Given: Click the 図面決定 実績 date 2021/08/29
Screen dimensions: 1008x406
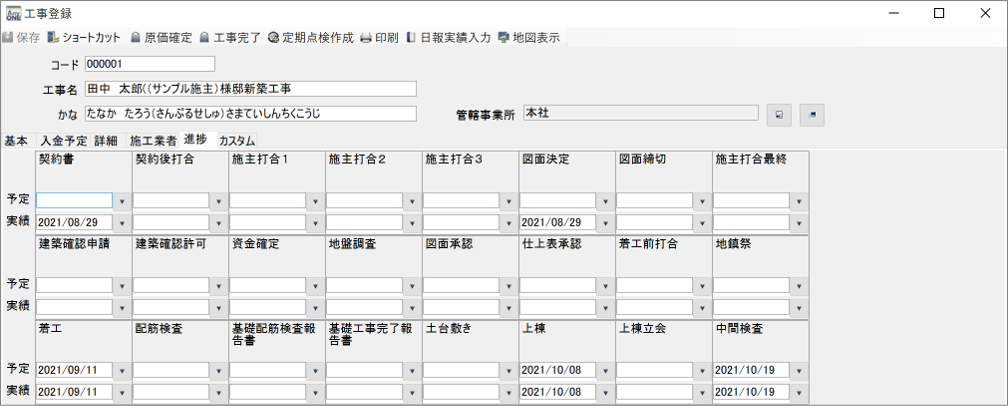Looking at the screenshot, I should pos(558,223).
